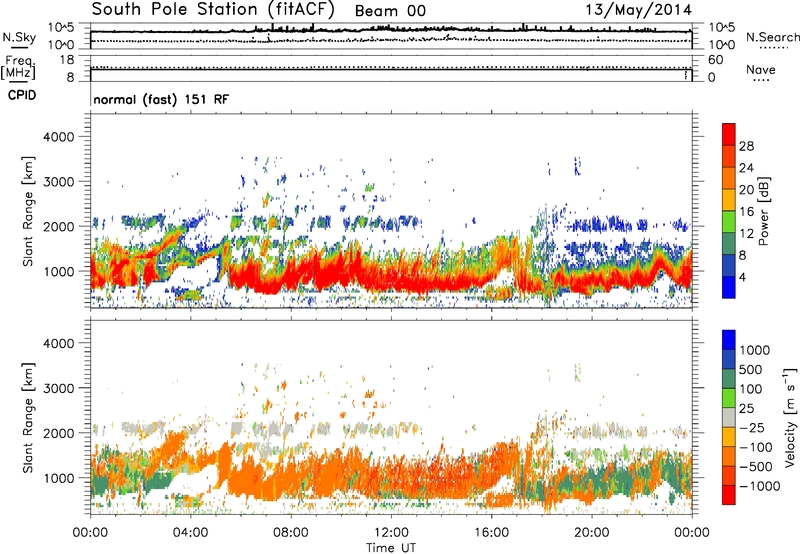Click the "Time UT" axis title
Image resolution: width=800 pixels, height=554 pixels.
click(391, 547)
